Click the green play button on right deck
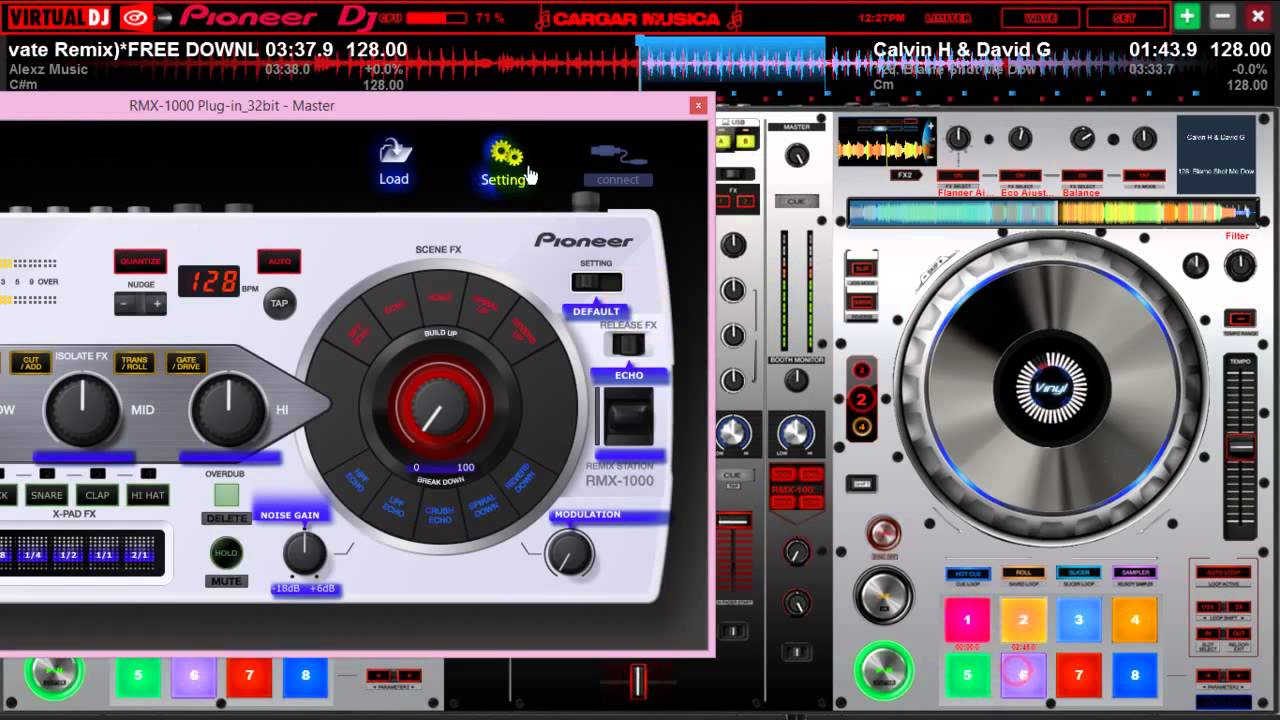This screenshot has height=720, width=1280. tap(884, 670)
